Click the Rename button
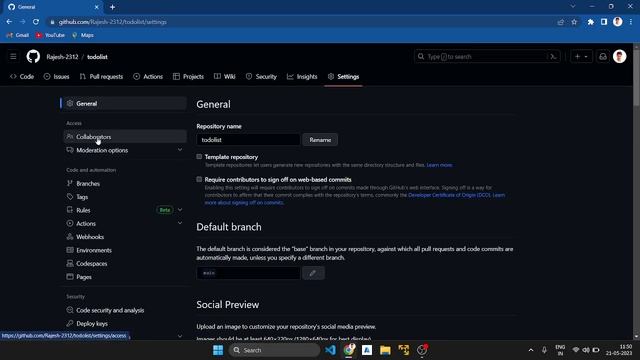This screenshot has height=360, width=640. tap(320, 140)
